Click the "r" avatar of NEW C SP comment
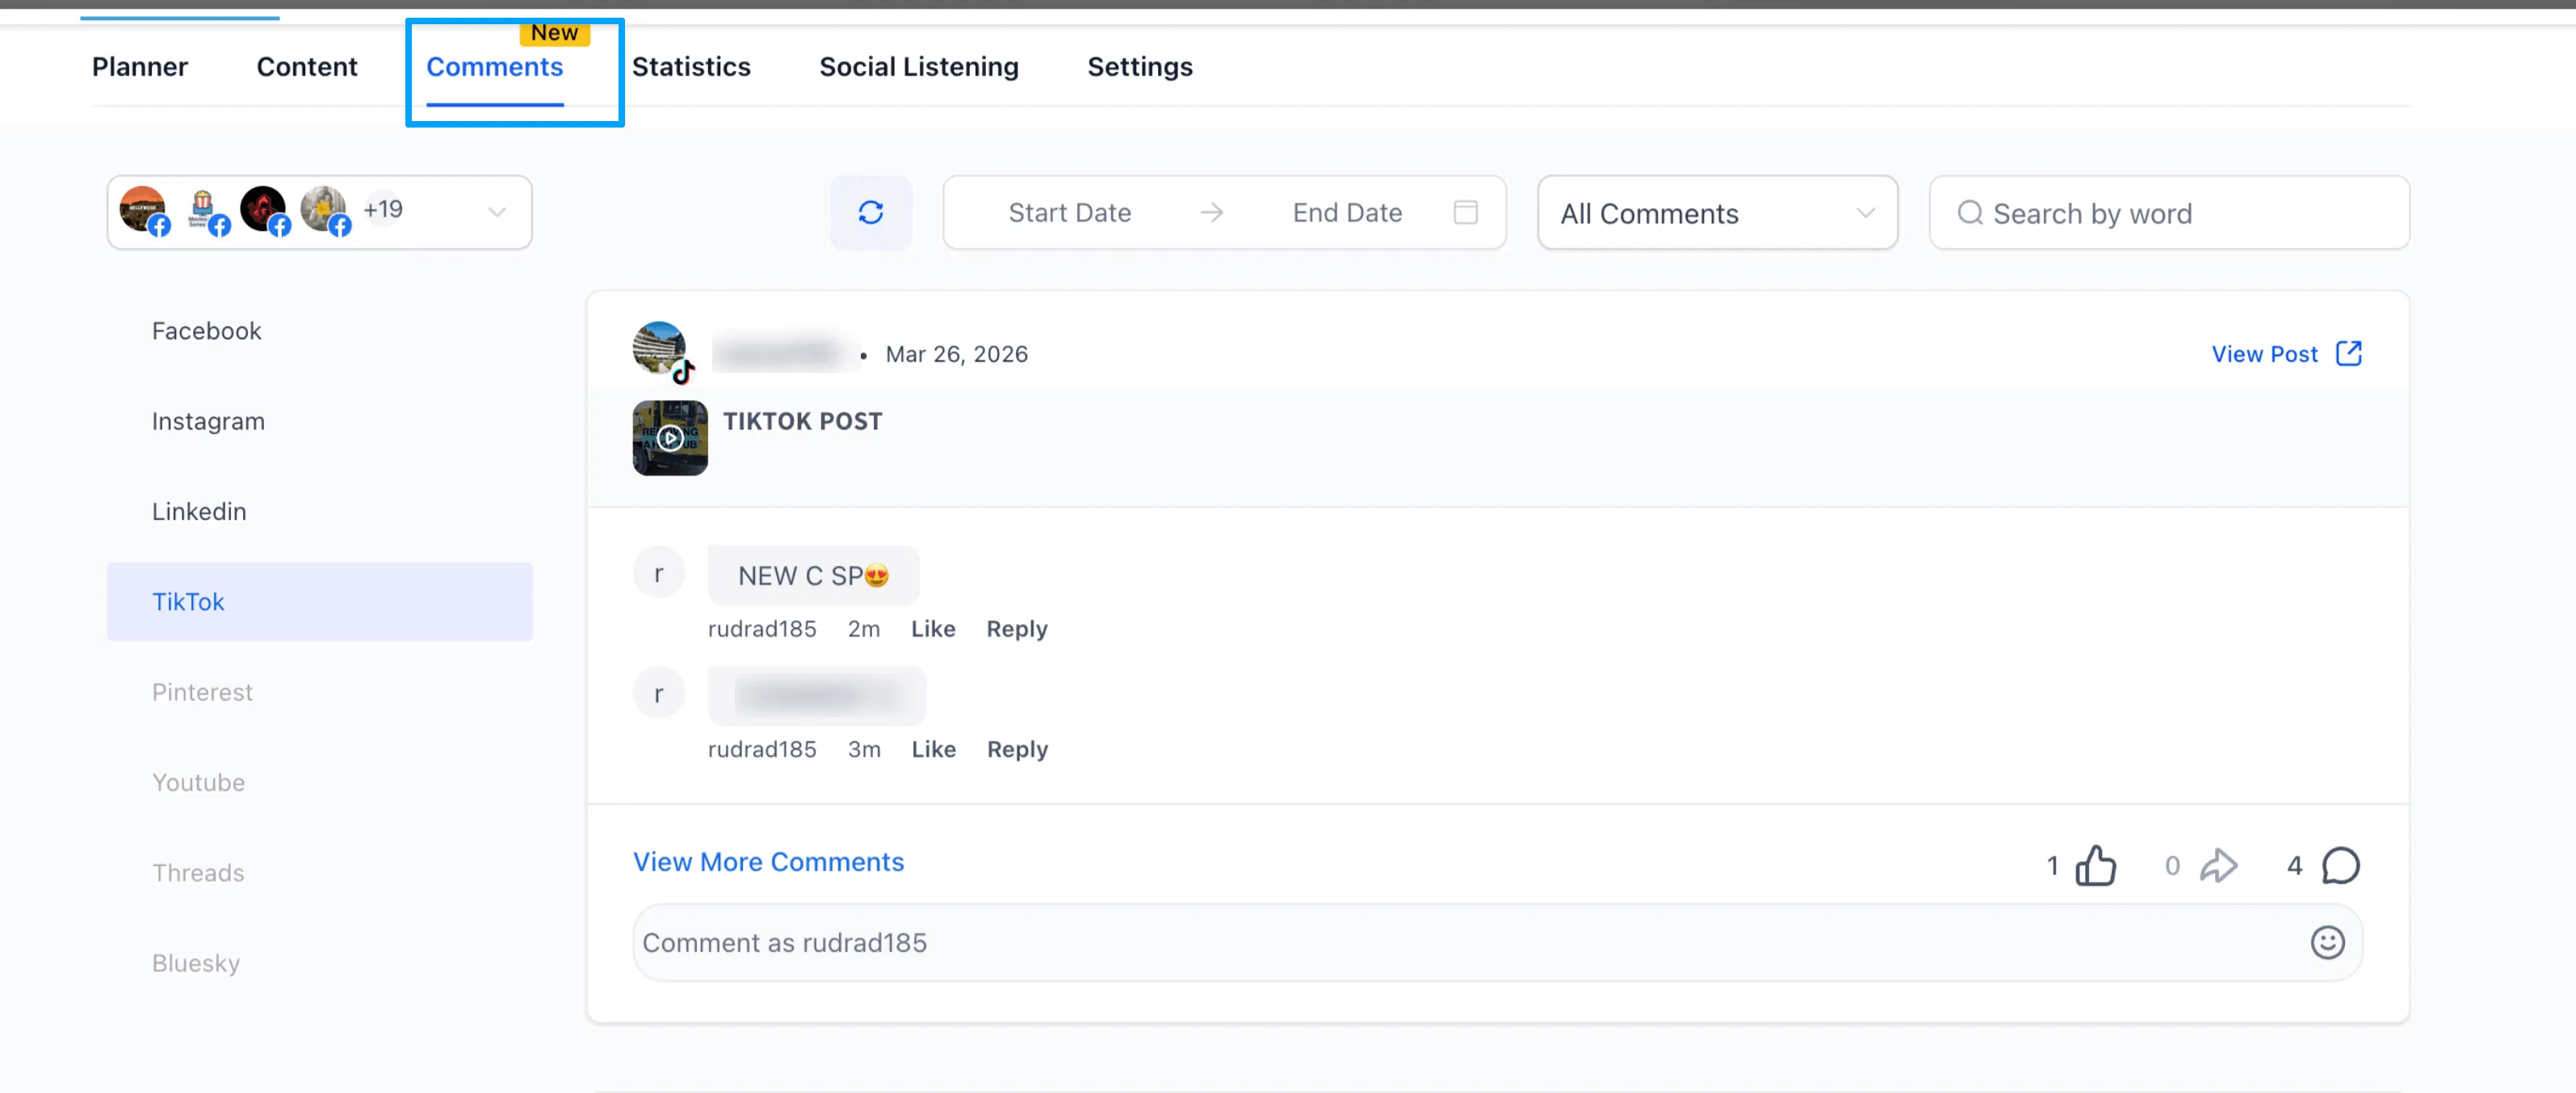Screen dimensions: 2576x1093 [x=658, y=573]
